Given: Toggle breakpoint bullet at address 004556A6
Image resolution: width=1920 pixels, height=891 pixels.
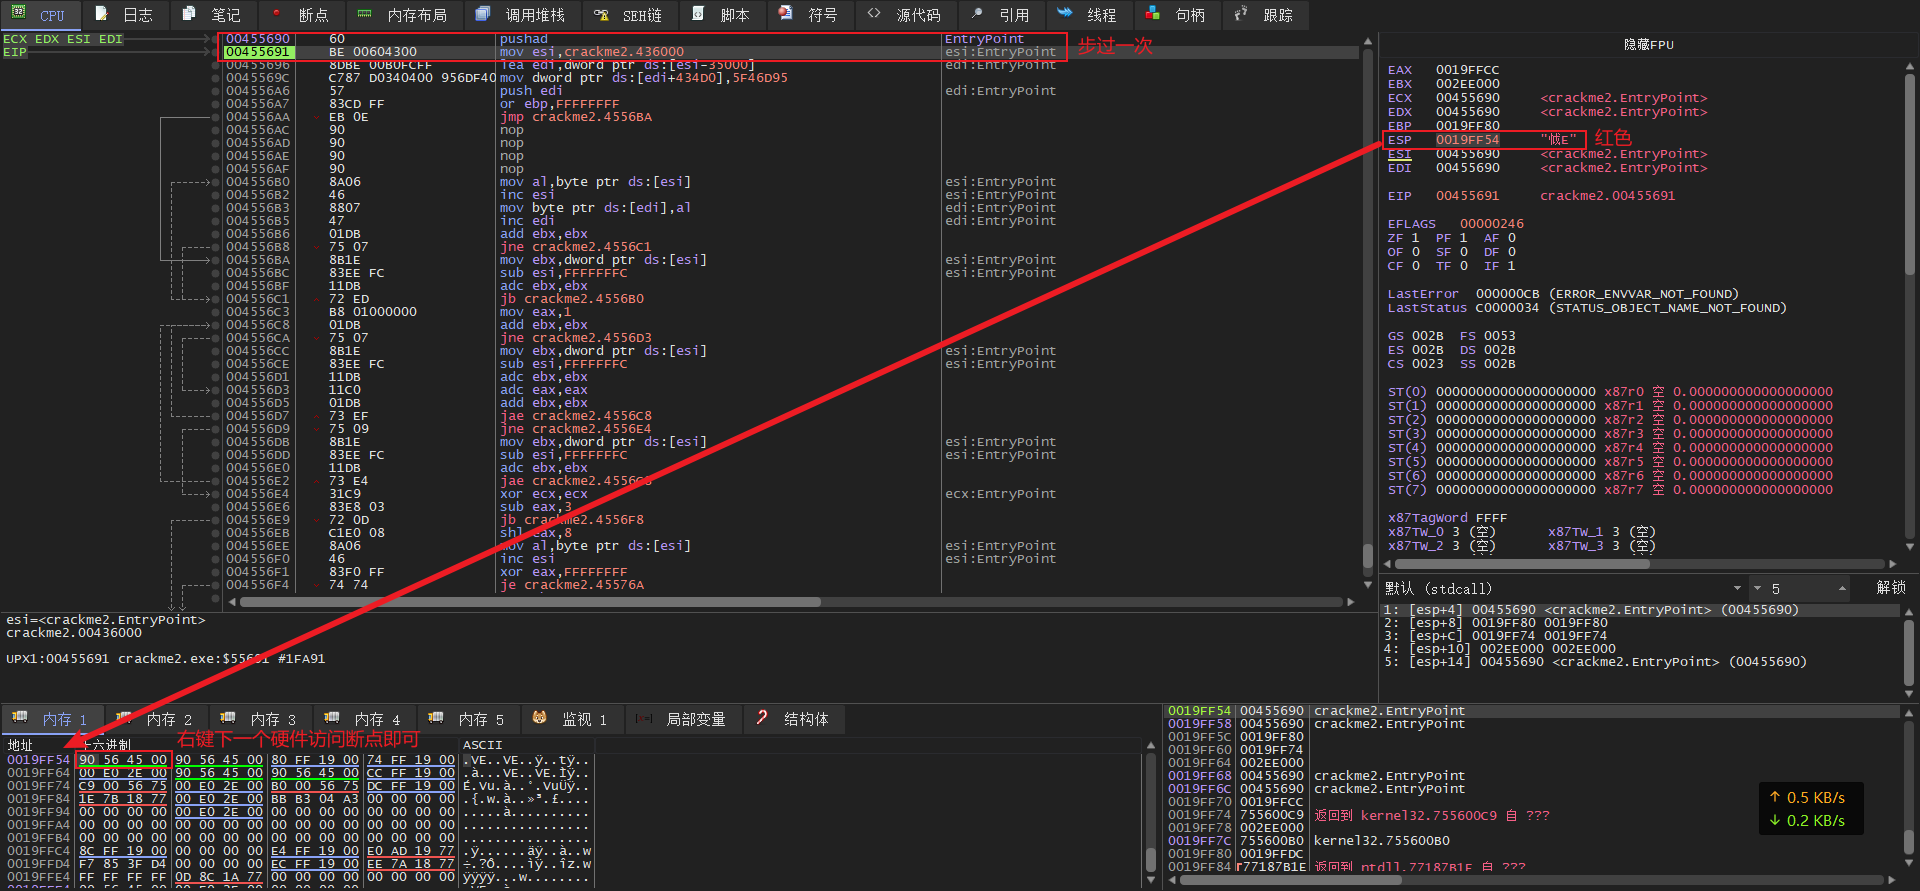Looking at the screenshot, I should pyautogui.click(x=215, y=91).
